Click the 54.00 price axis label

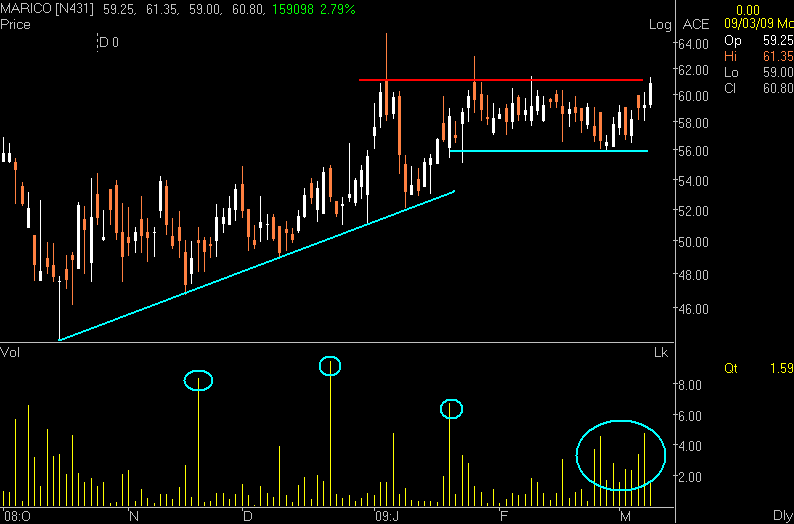pyautogui.click(x=694, y=180)
